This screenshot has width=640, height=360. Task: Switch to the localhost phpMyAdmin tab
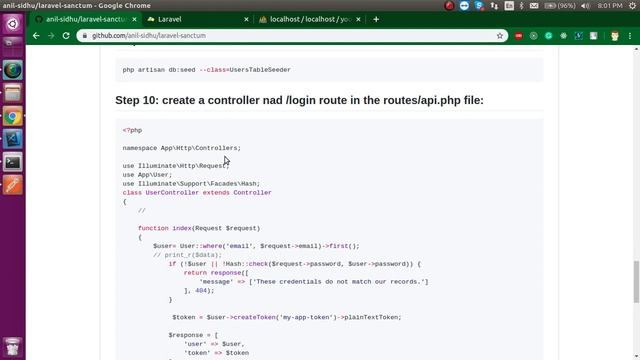(x=310, y=19)
